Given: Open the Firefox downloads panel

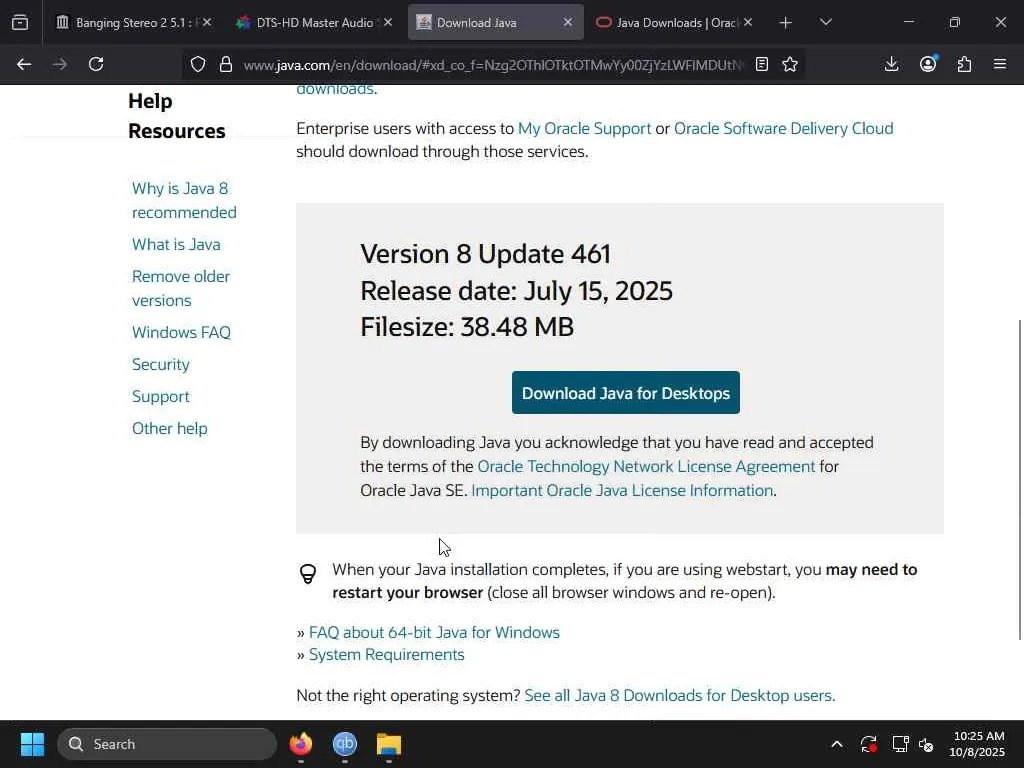Looking at the screenshot, I should pos(892,64).
